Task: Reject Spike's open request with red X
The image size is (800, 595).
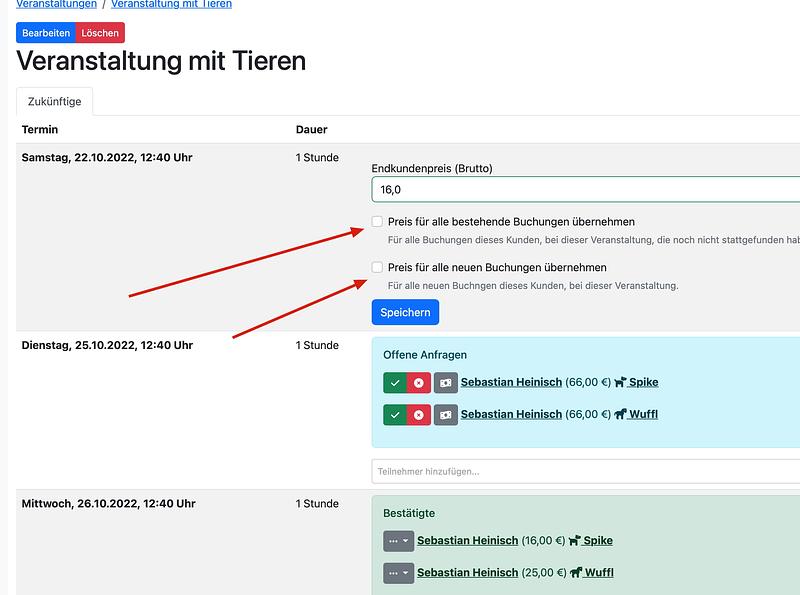Action: [419, 382]
